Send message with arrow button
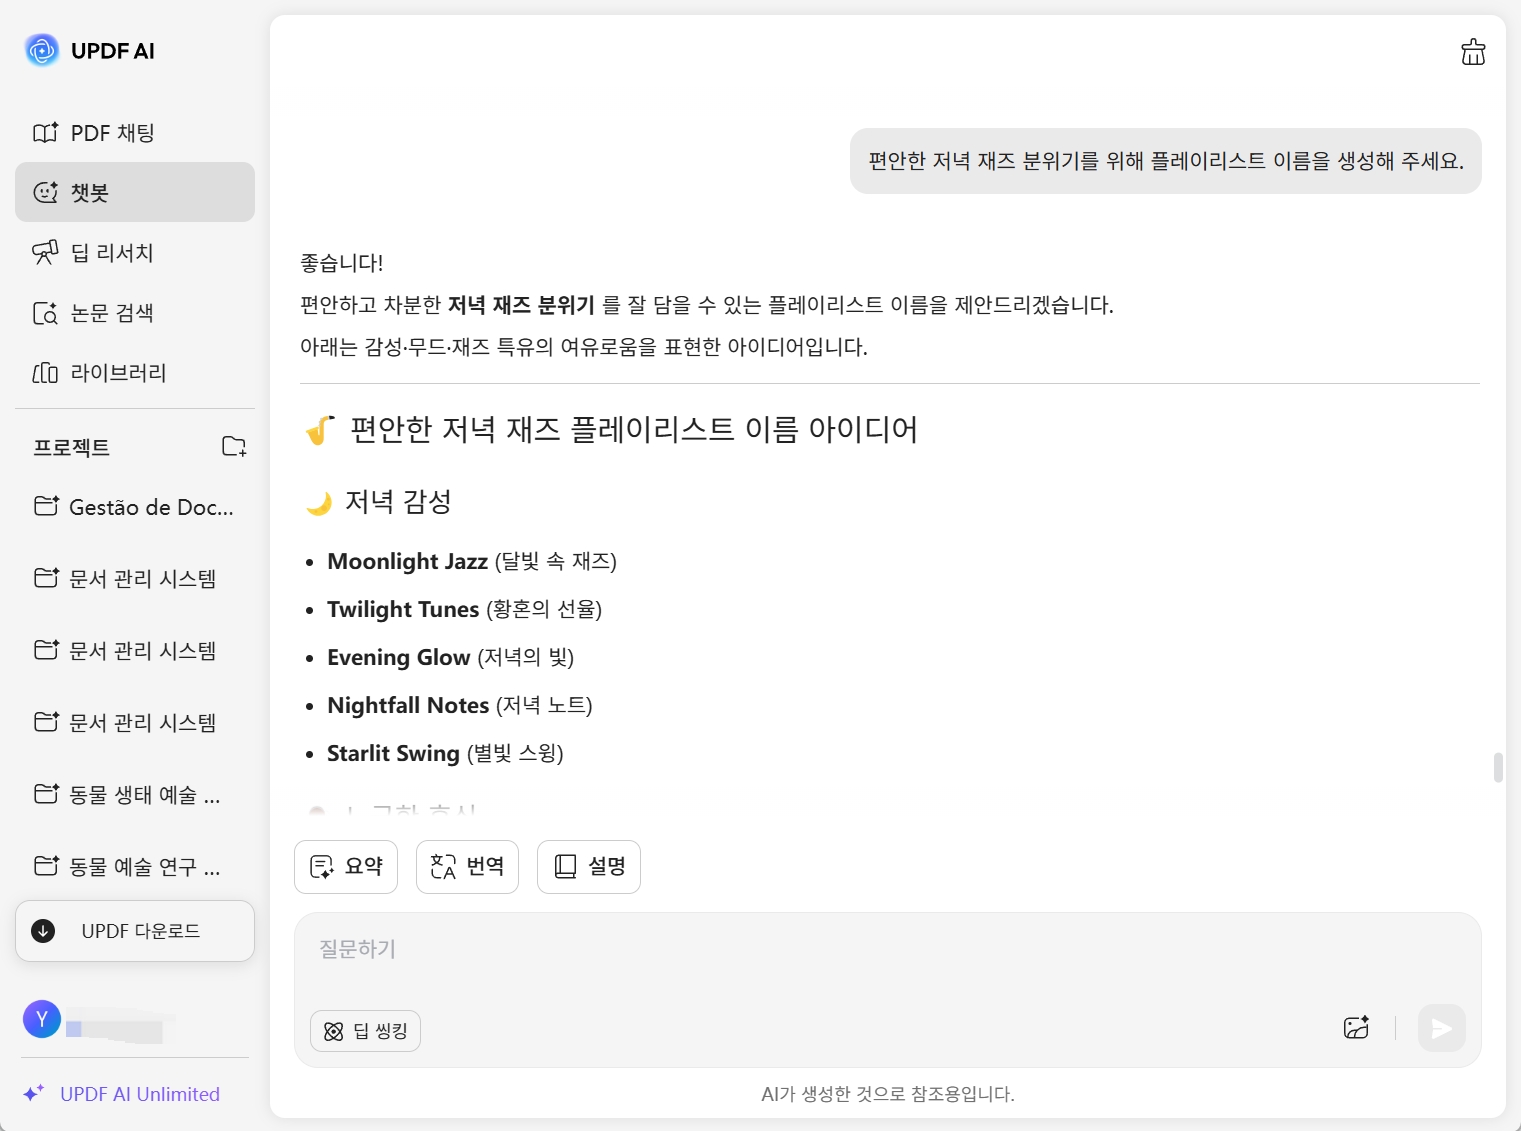This screenshot has height=1131, width=1521. 1441,1028
